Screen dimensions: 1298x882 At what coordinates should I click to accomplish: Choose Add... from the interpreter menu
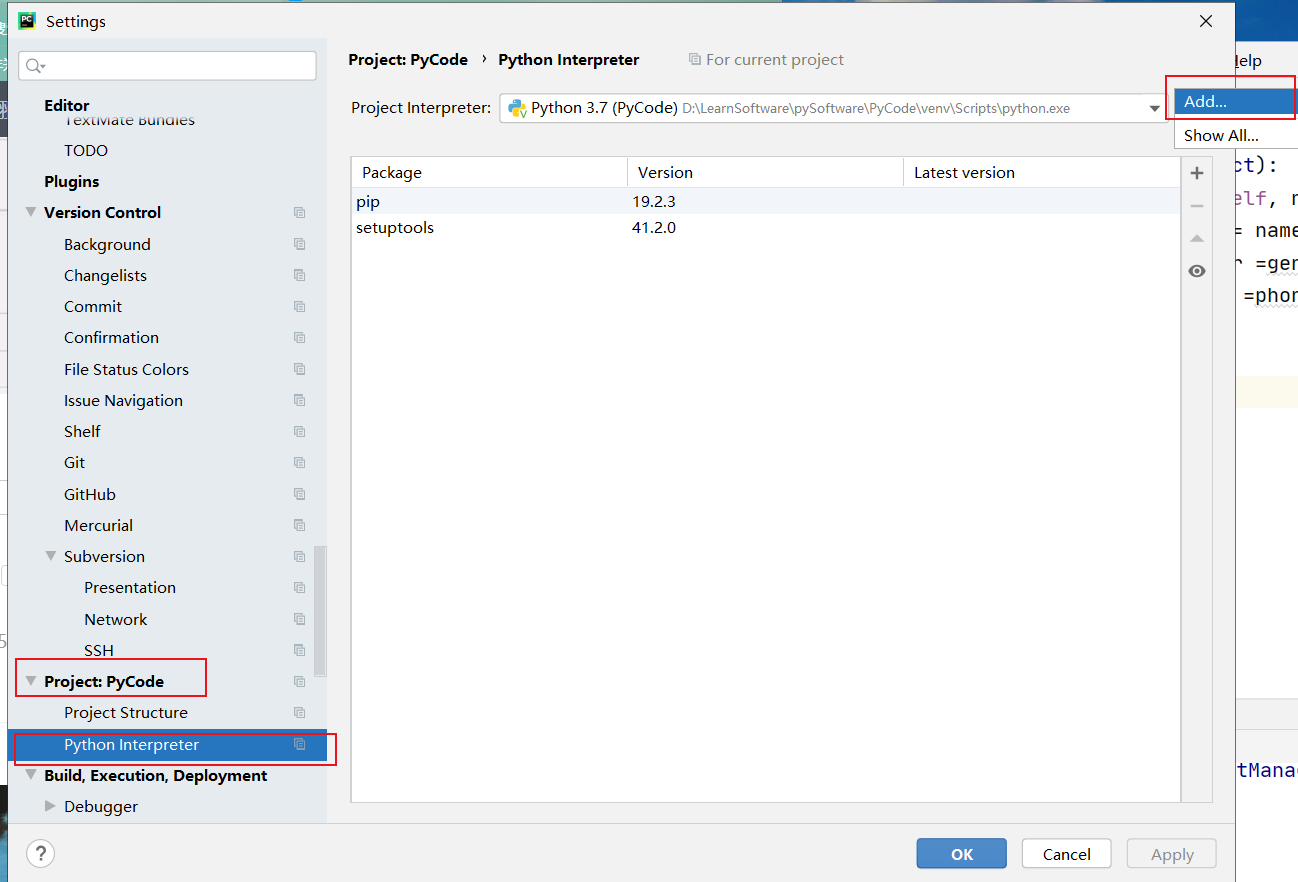pyautogui.click(x=1235, y=101)
